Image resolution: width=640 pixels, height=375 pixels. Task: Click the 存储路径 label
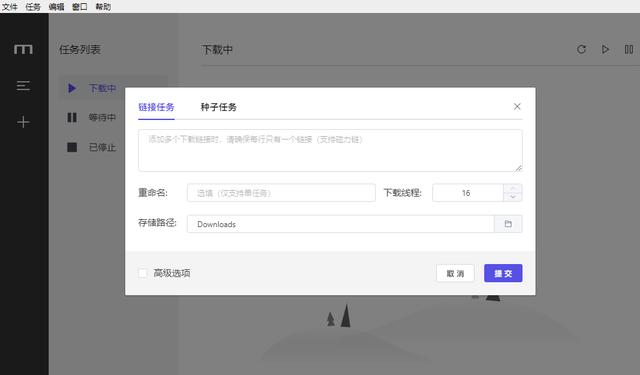(157, 223)
